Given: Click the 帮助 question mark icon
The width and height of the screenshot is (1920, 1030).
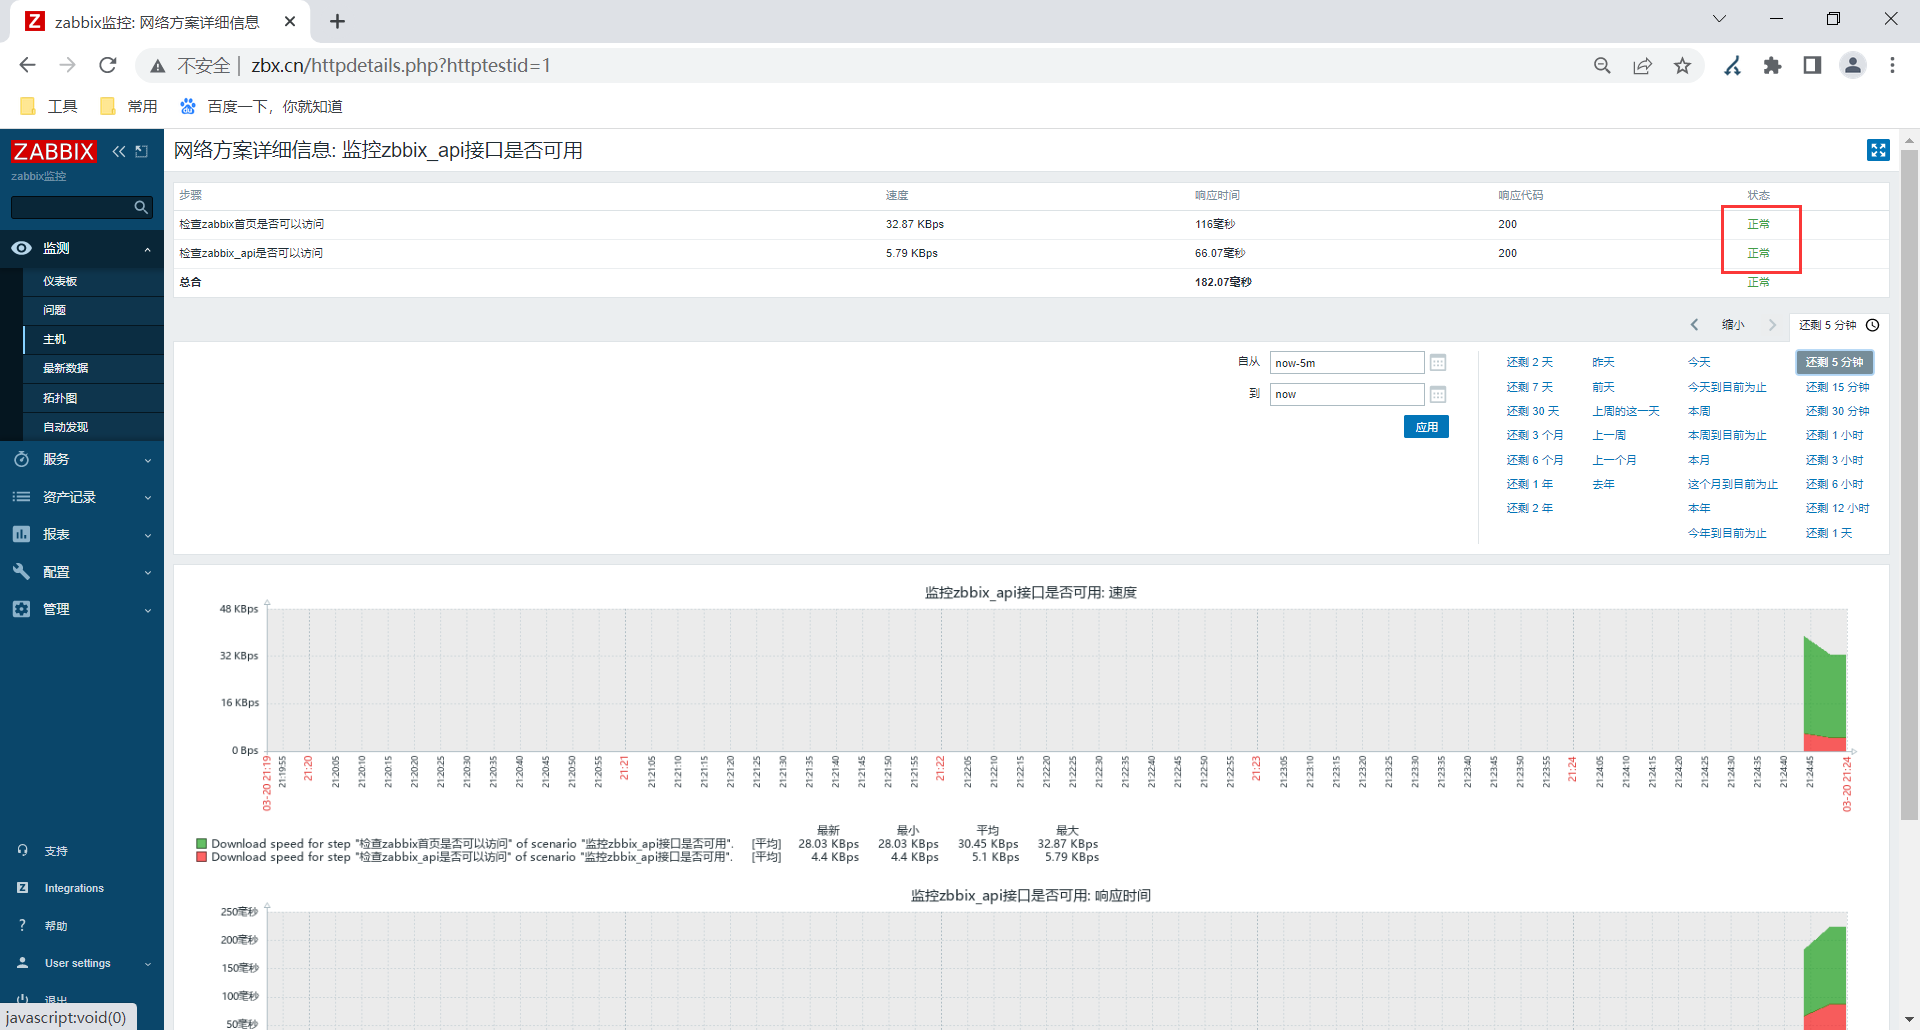Looking at the screenshot, I should coord(22,926).
